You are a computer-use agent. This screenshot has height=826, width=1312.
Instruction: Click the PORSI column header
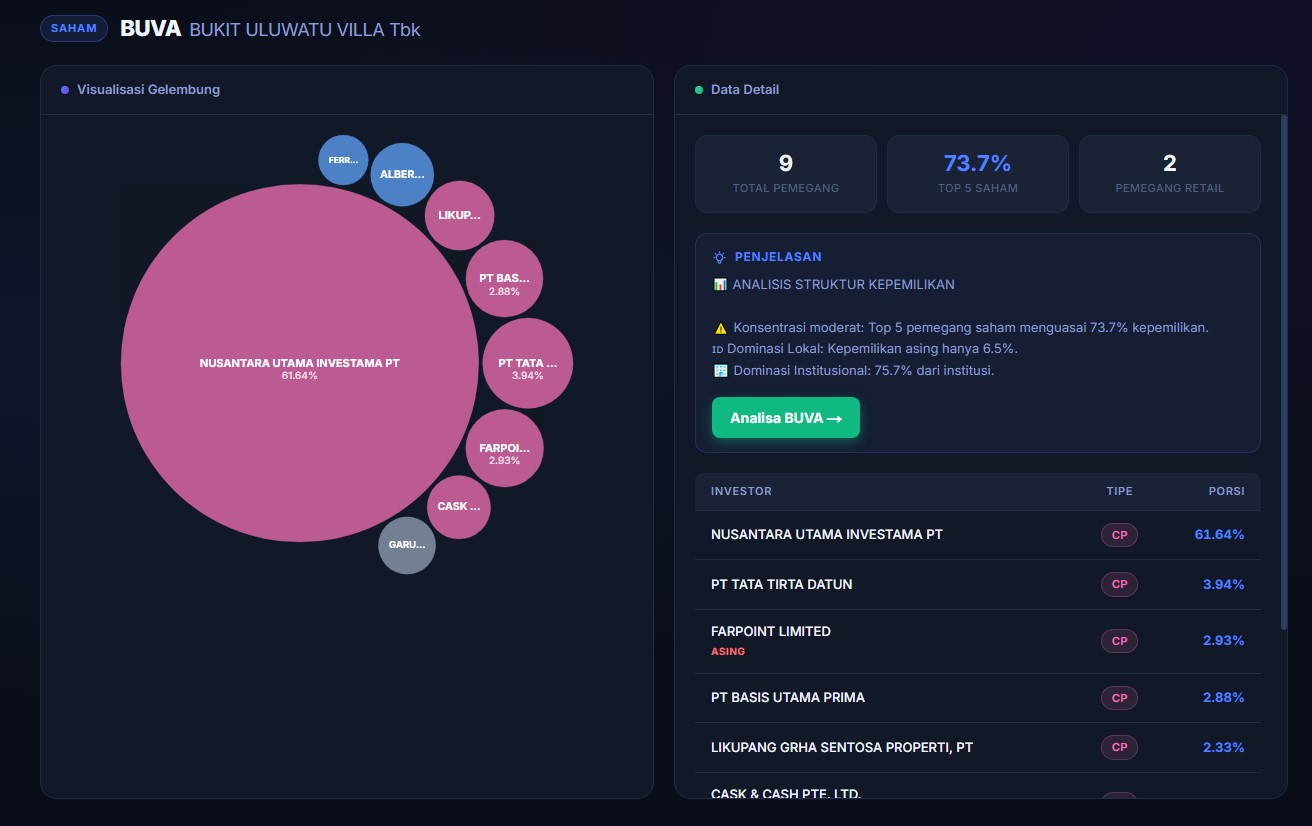coord(1226,491)
